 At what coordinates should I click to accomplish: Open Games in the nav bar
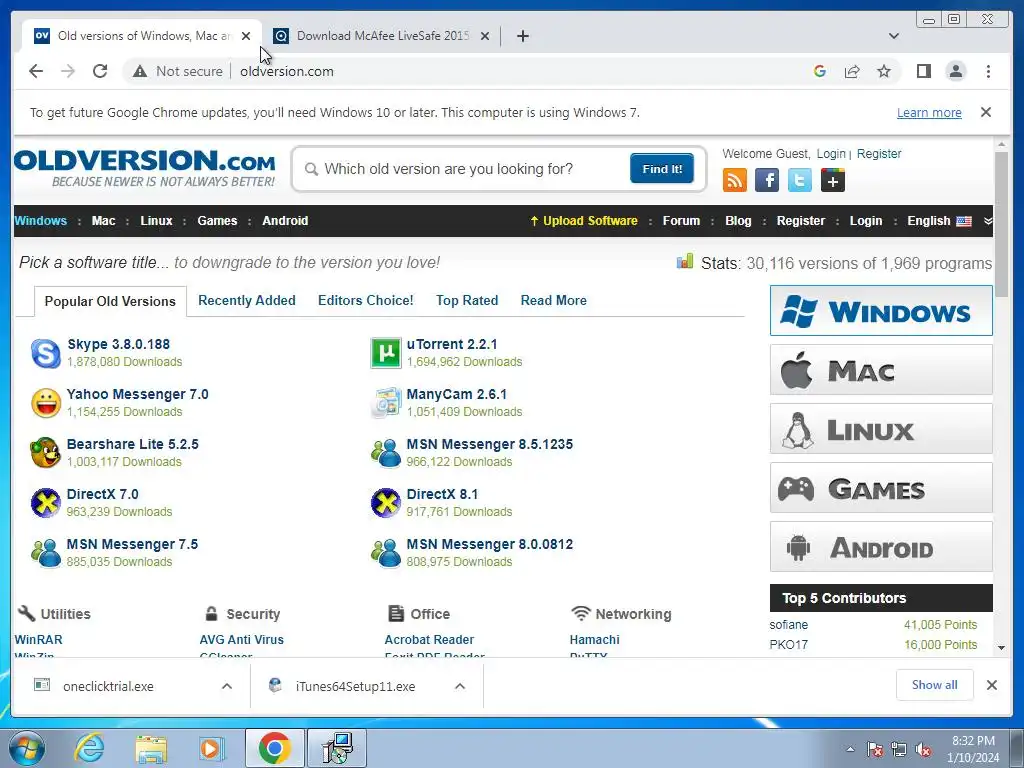tap(217, 221)
